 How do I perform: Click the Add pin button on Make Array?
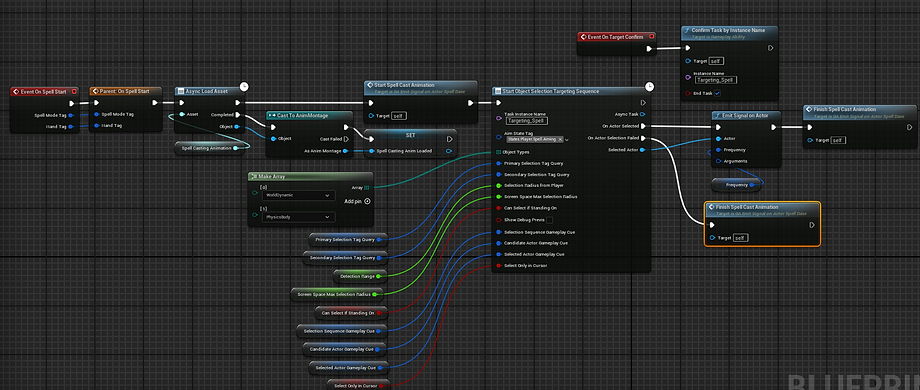tap(357, 201)
